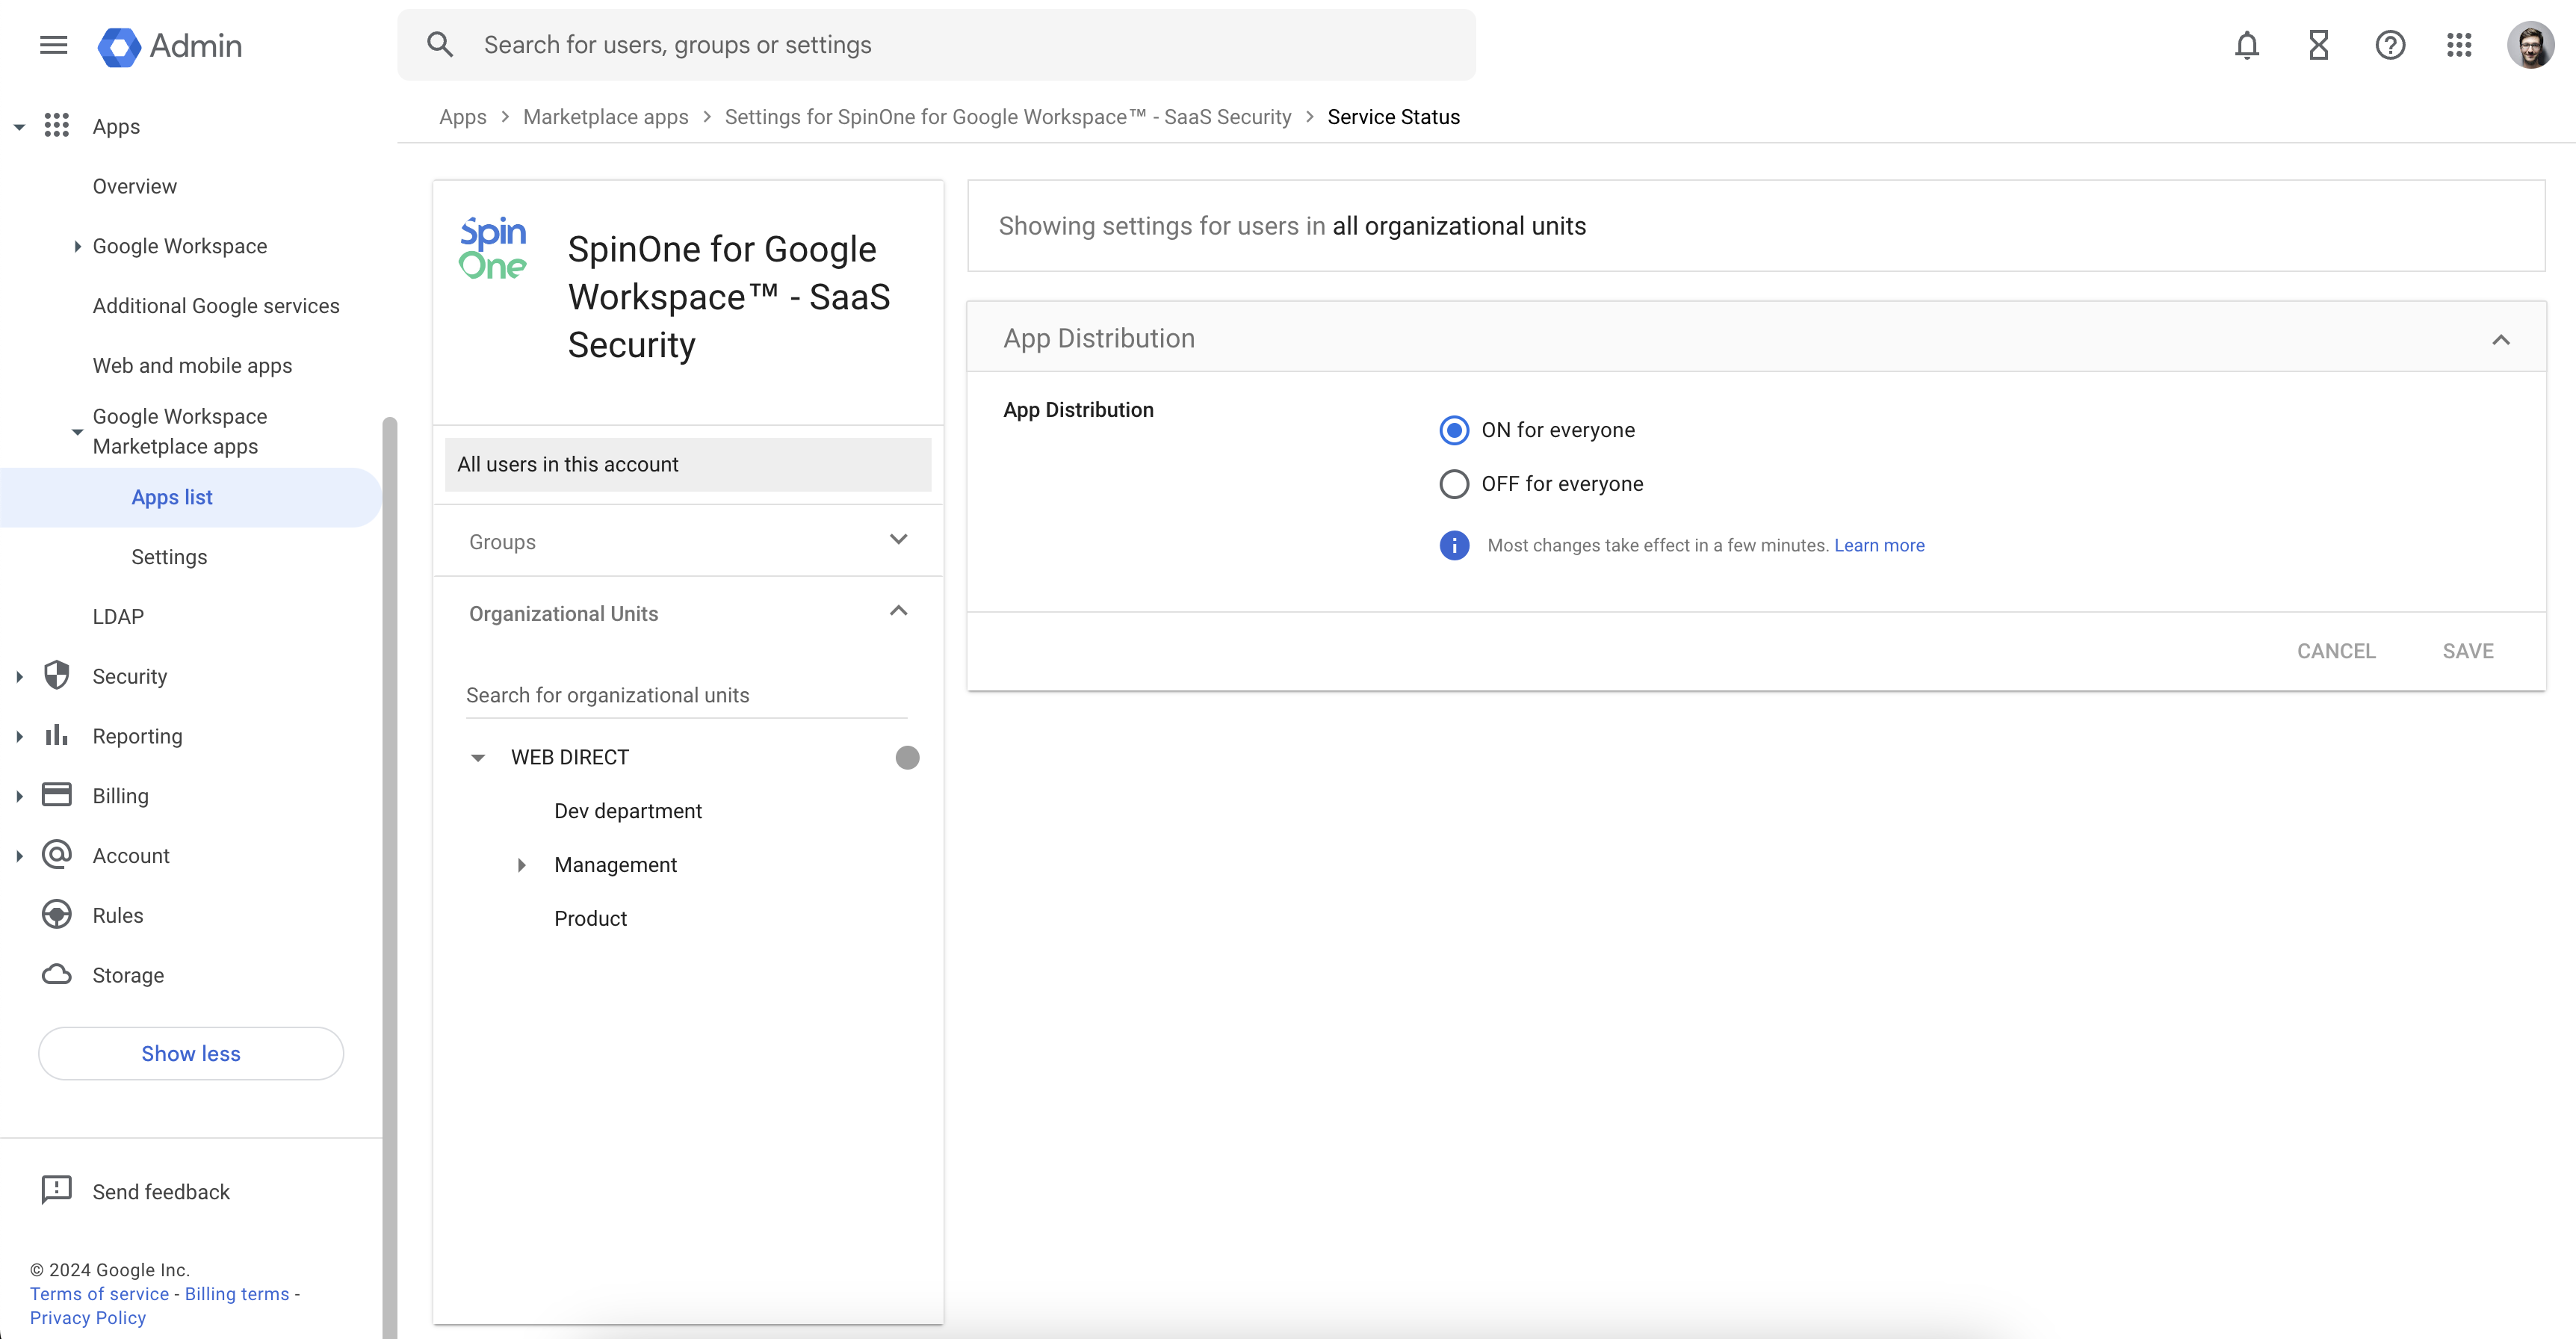The width and height of the screenshot is (2576, 1339).
Task: Click the gray status dot next to WEB DIRECT
Action: point(907,758)
